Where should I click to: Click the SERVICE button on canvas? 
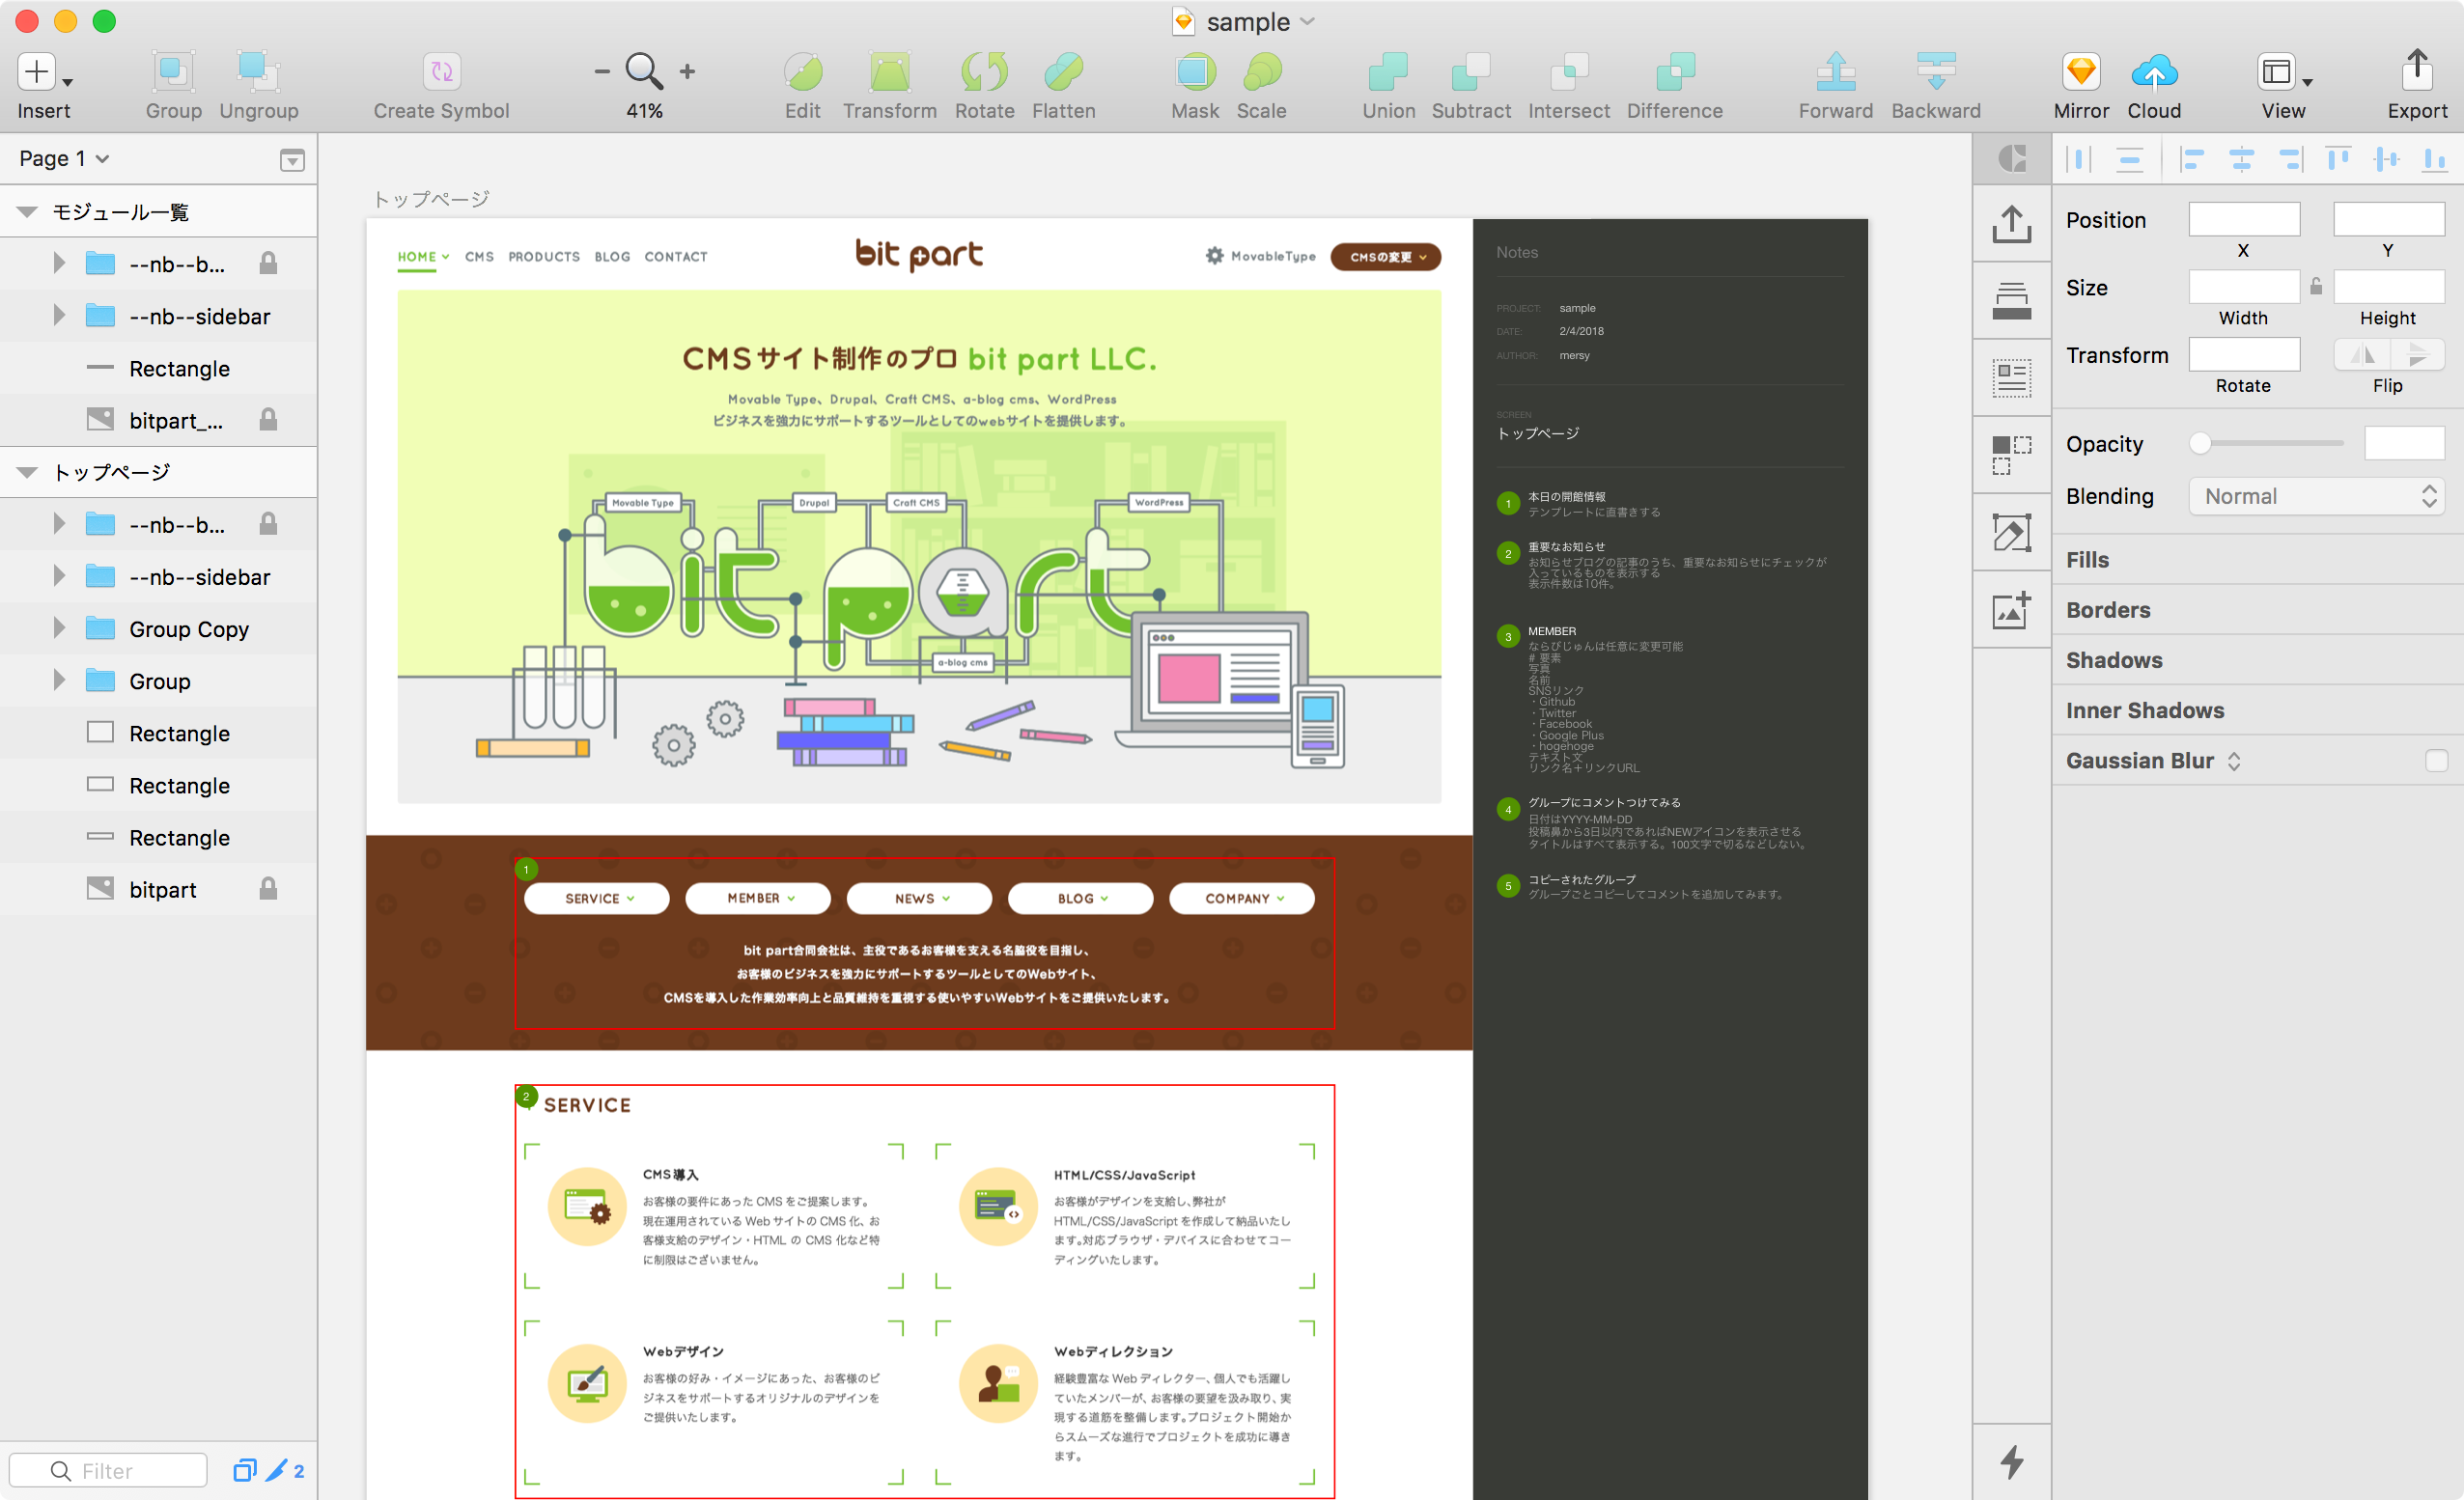(x=597, y=898)
